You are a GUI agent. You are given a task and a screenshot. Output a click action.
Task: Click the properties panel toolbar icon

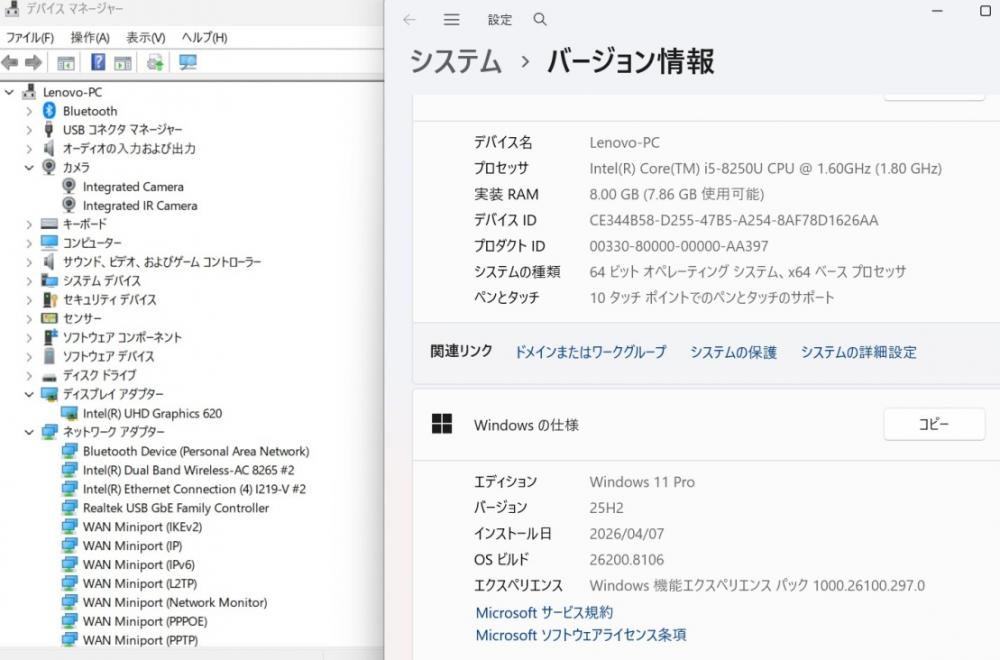coord(123,62)
